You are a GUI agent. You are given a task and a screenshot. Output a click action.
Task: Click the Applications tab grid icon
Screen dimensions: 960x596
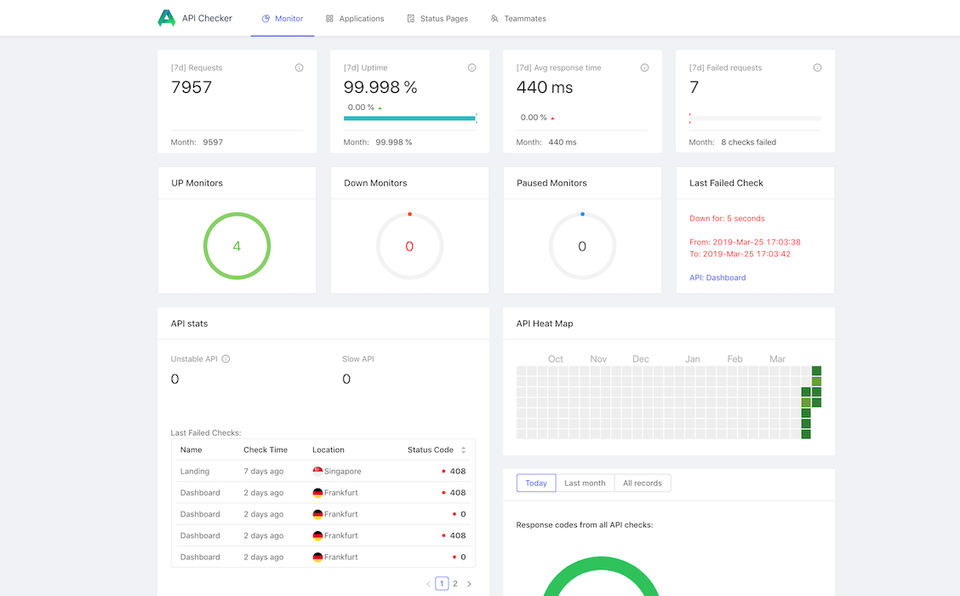click(329, 18)
